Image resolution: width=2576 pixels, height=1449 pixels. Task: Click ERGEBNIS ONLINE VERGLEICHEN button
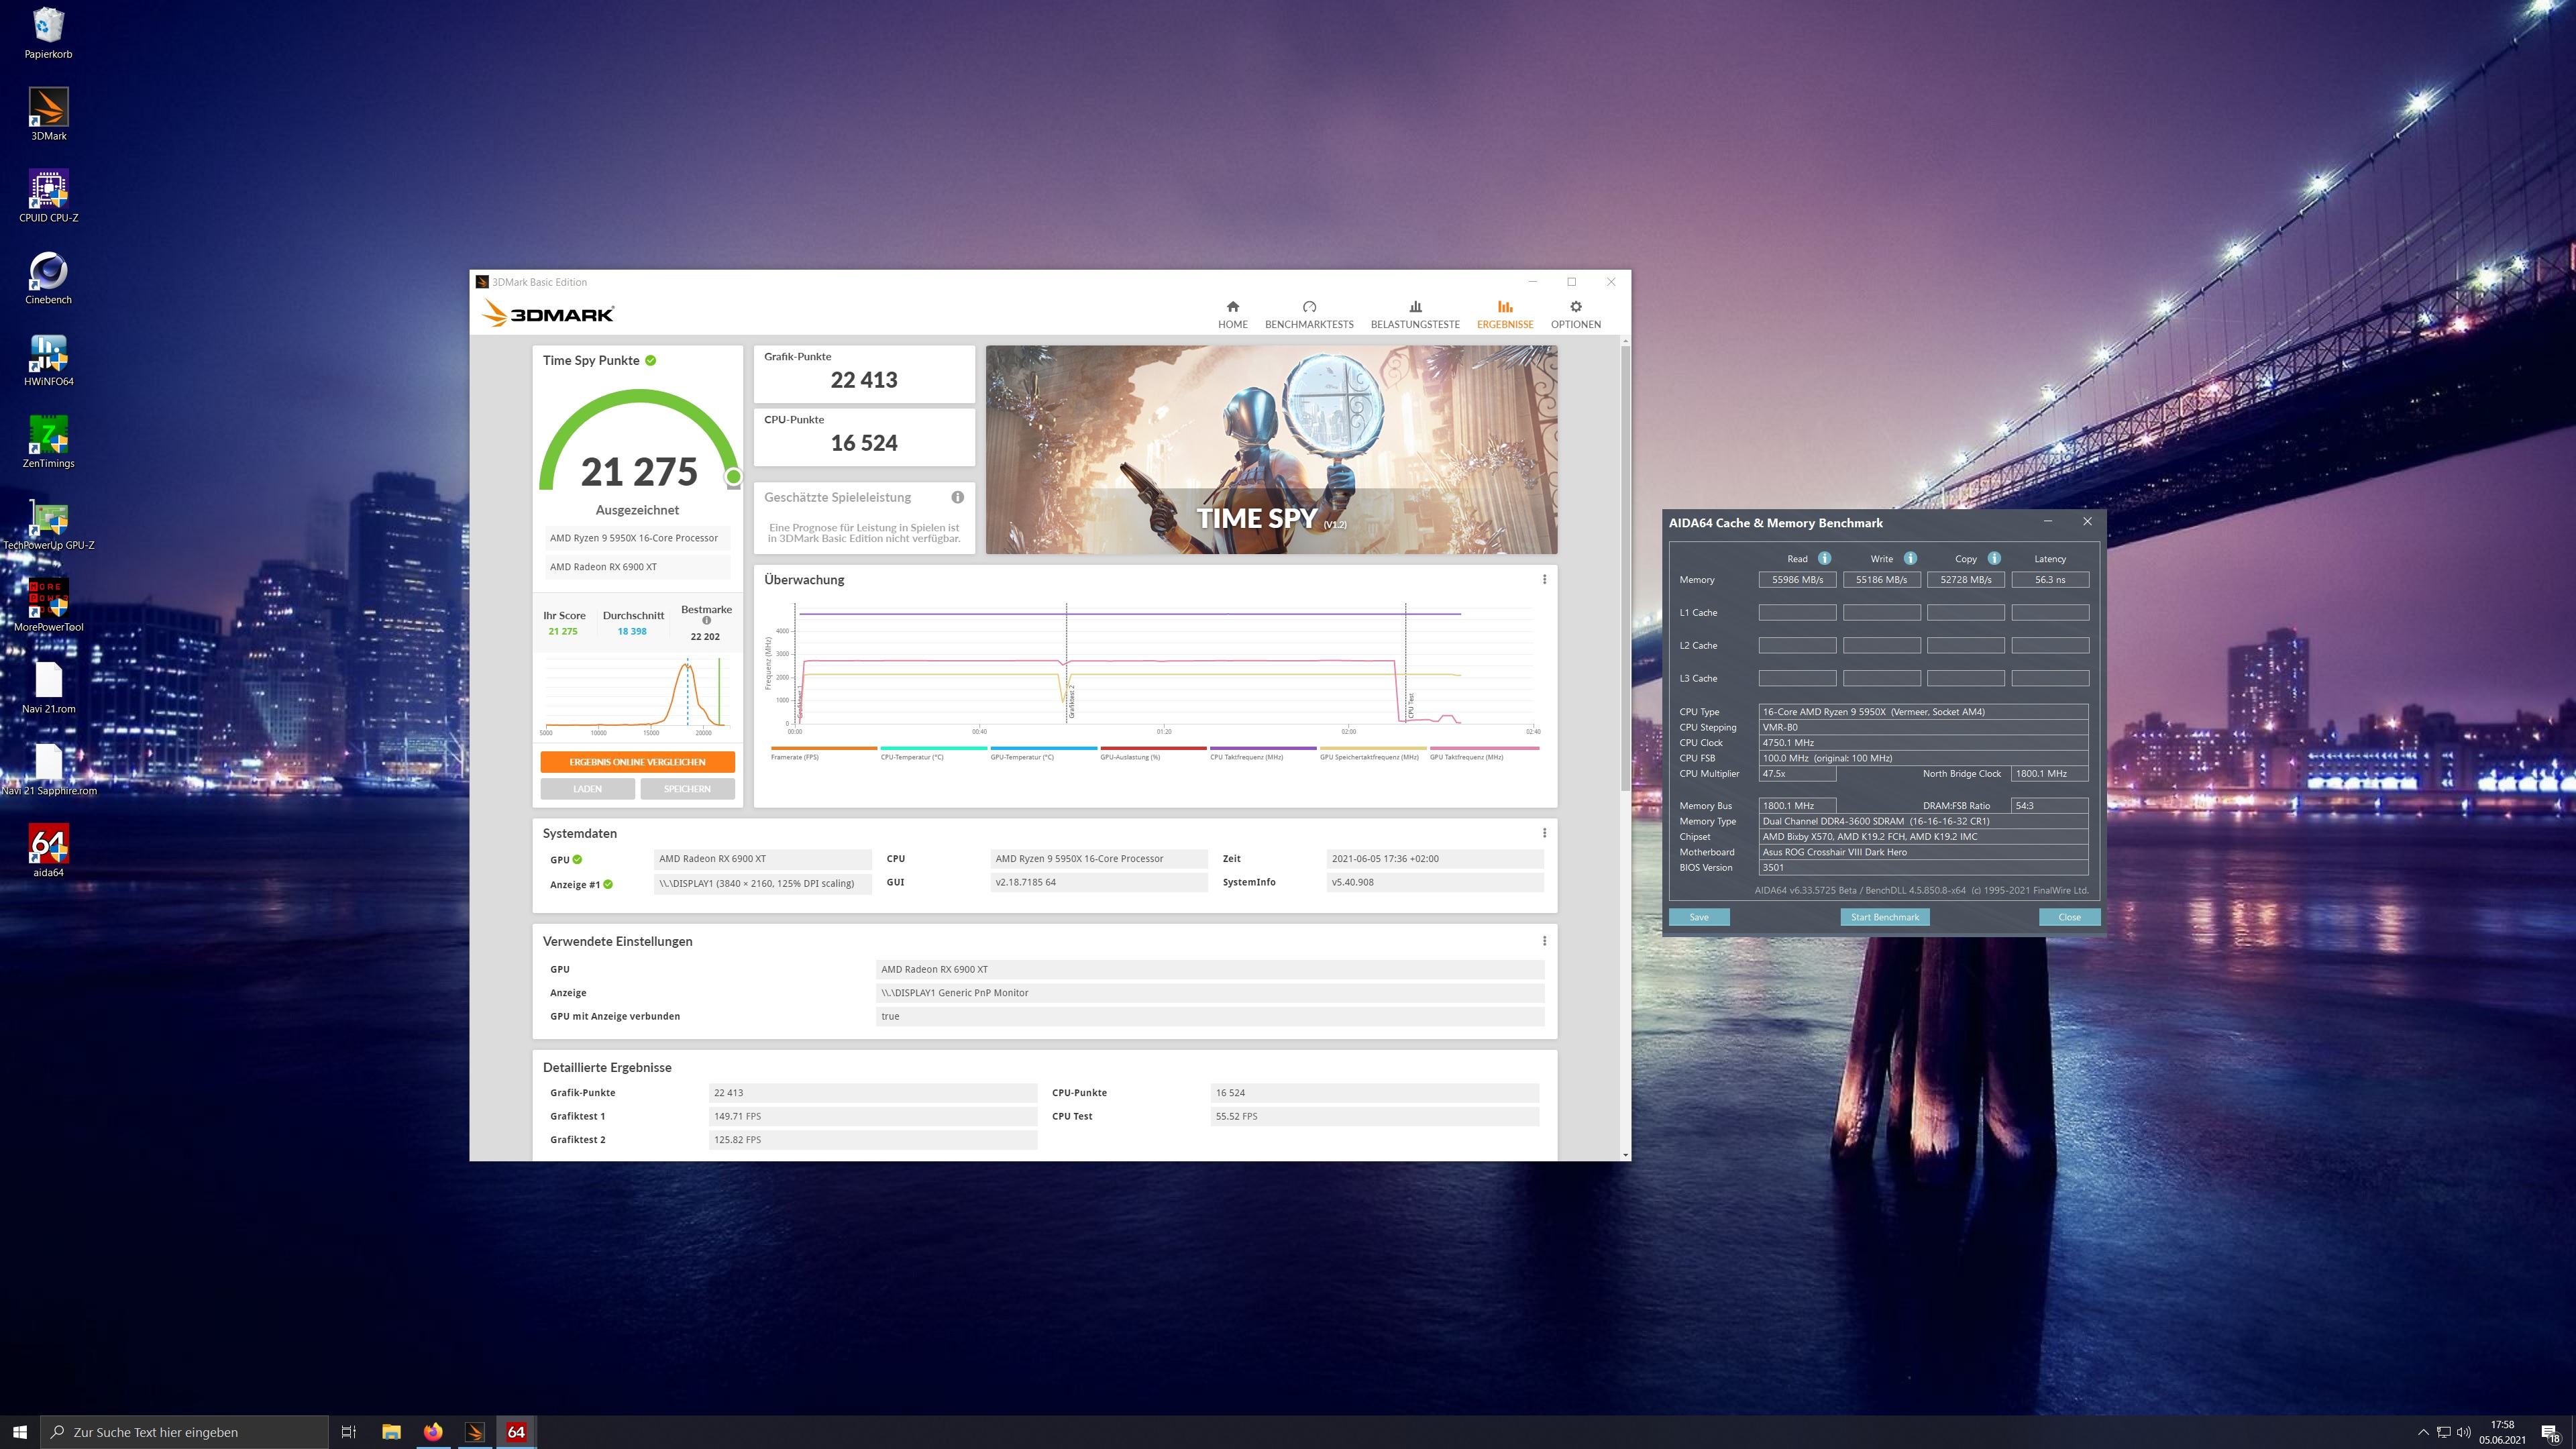(x=637, y=762)
